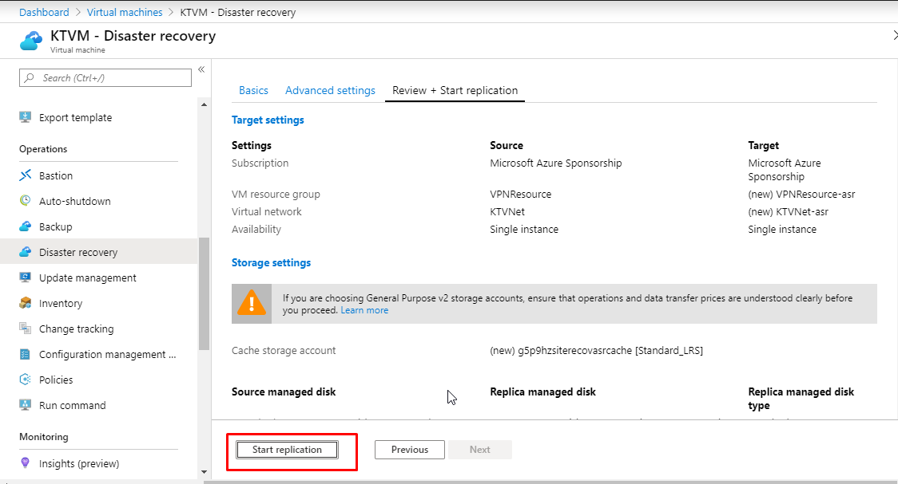Click the Inventory box icon
Screen dimensions: 898x484
tap(25, 303)
